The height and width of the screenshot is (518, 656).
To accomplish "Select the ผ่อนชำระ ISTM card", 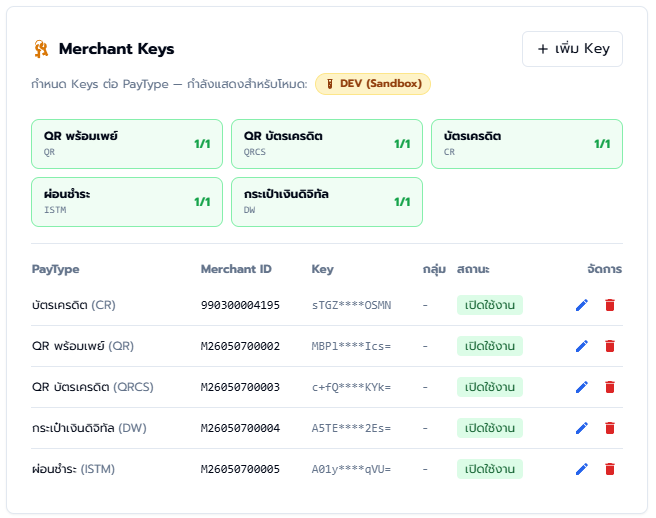I will 127,202.
